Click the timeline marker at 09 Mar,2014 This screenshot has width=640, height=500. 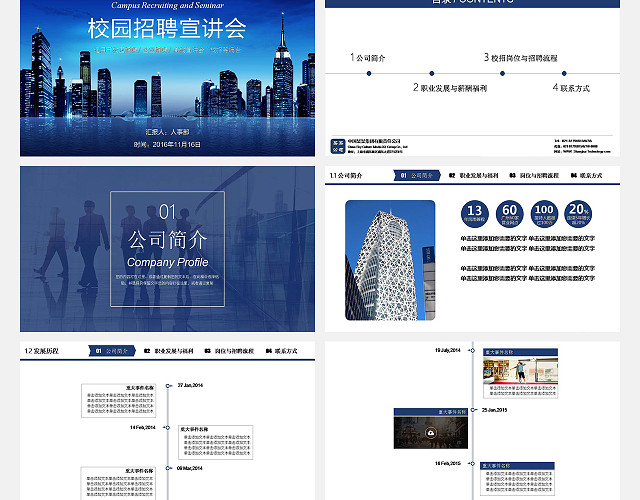click(x=168, y=468)
